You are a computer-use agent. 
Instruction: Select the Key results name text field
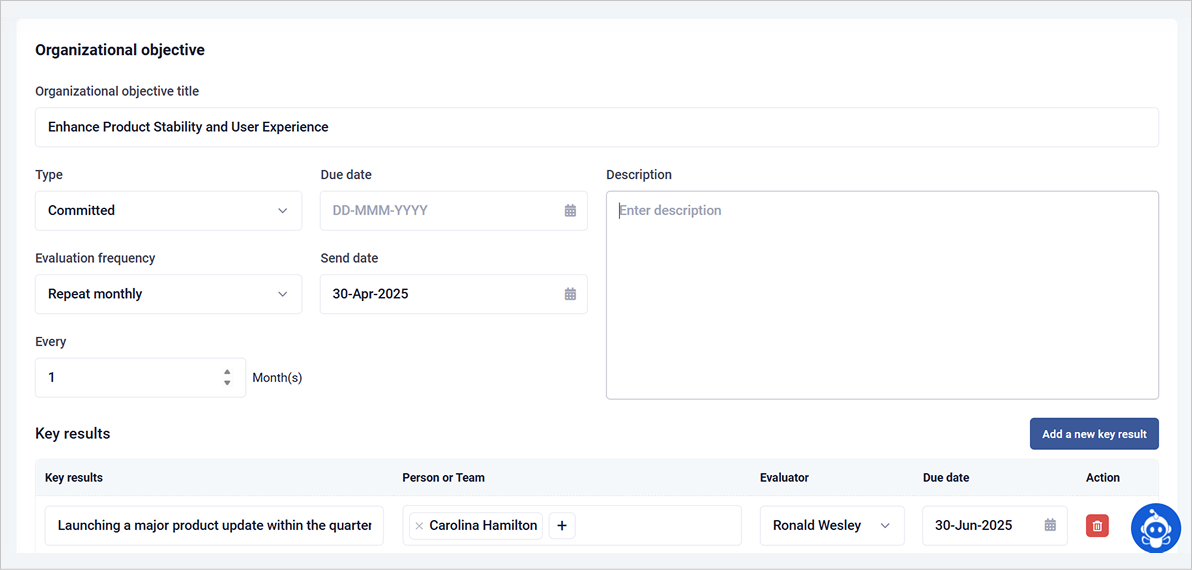[x=214, y=526]
